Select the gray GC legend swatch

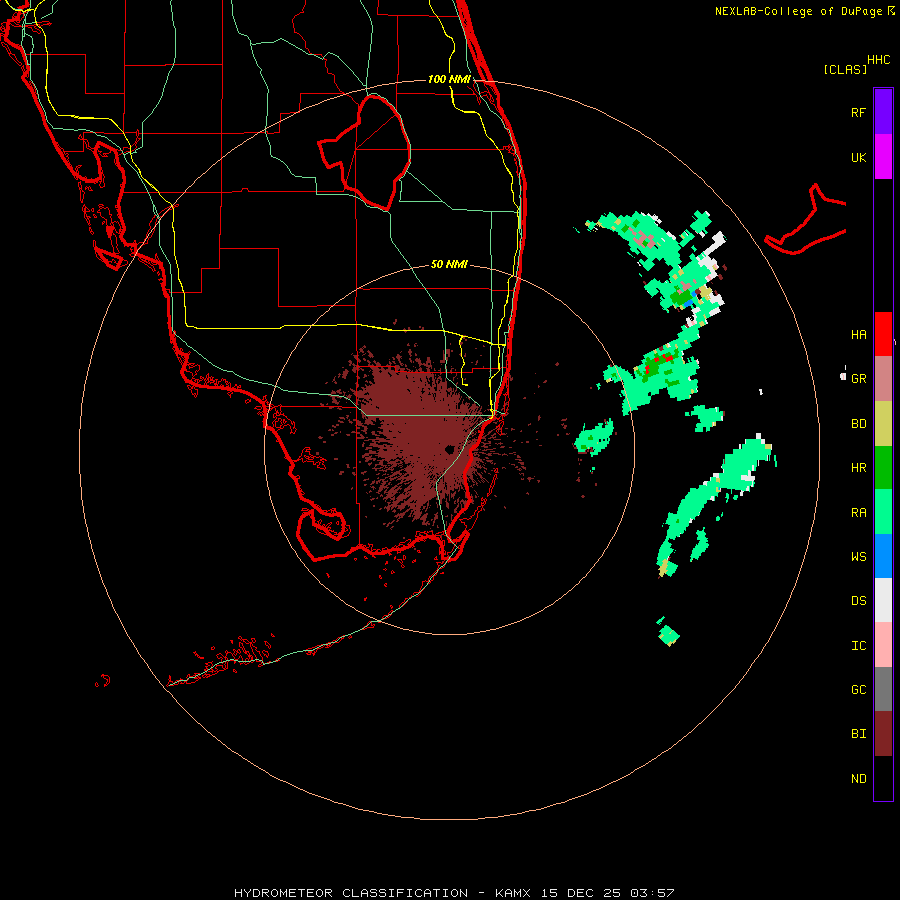click(883, 689)
